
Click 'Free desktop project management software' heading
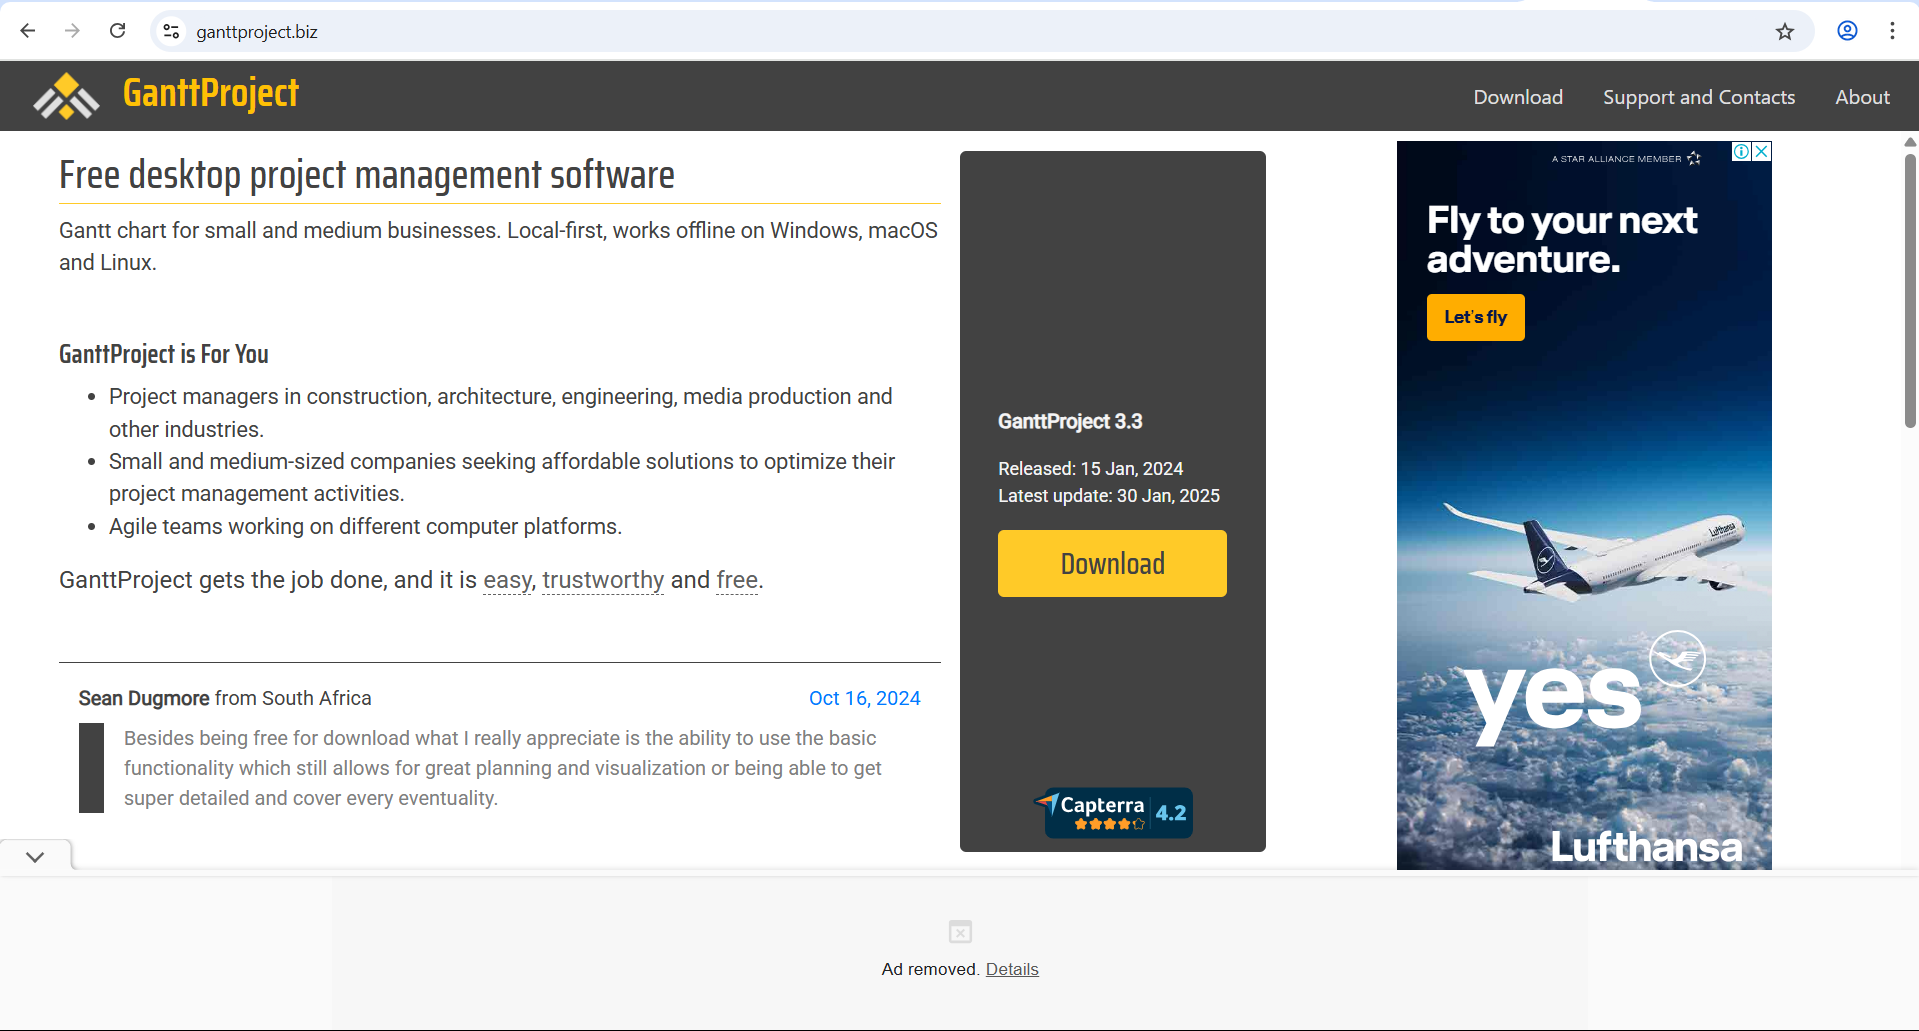point(367,175)
